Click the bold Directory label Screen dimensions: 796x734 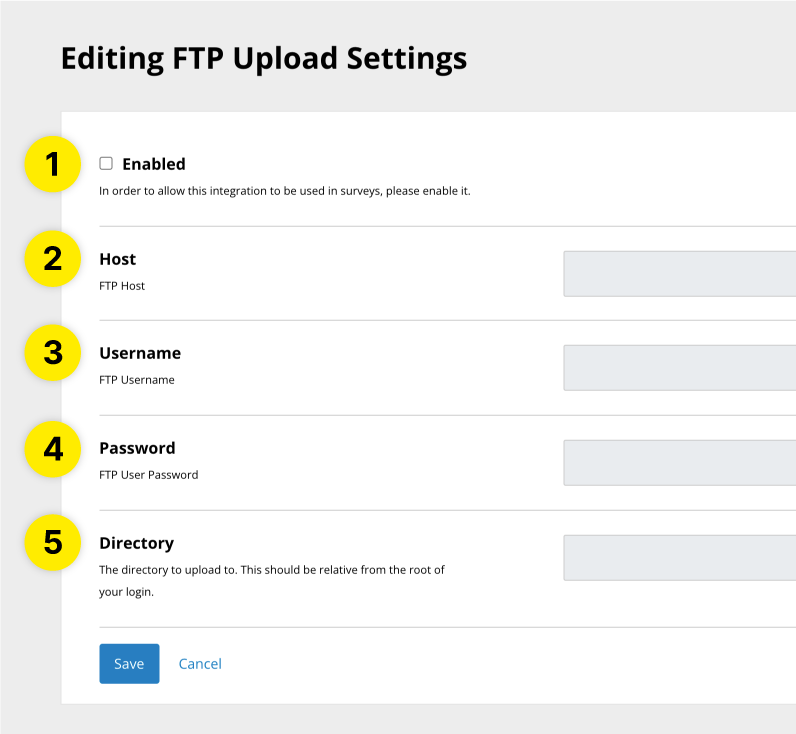coord(136,543)
